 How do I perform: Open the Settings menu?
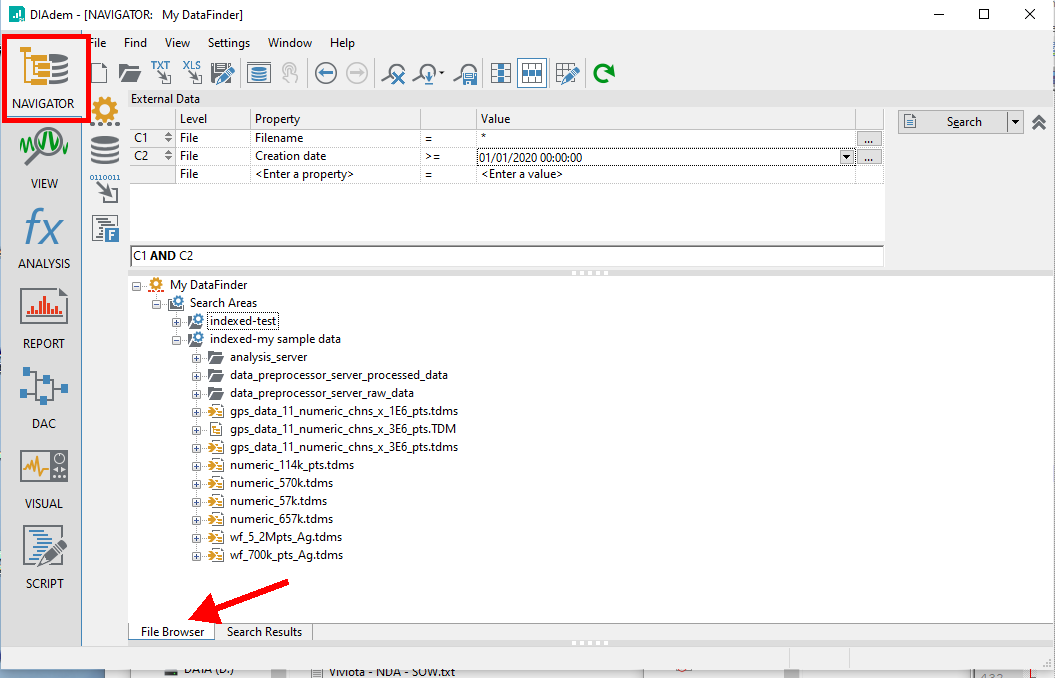point(229,43)
